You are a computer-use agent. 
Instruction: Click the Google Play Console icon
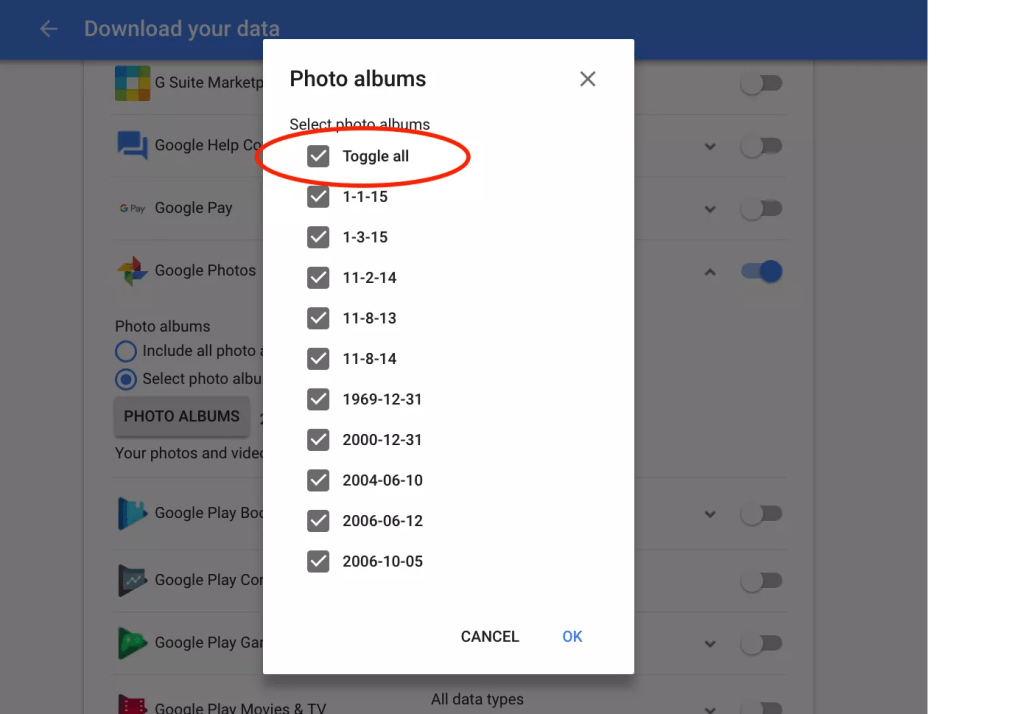(132, 580)
